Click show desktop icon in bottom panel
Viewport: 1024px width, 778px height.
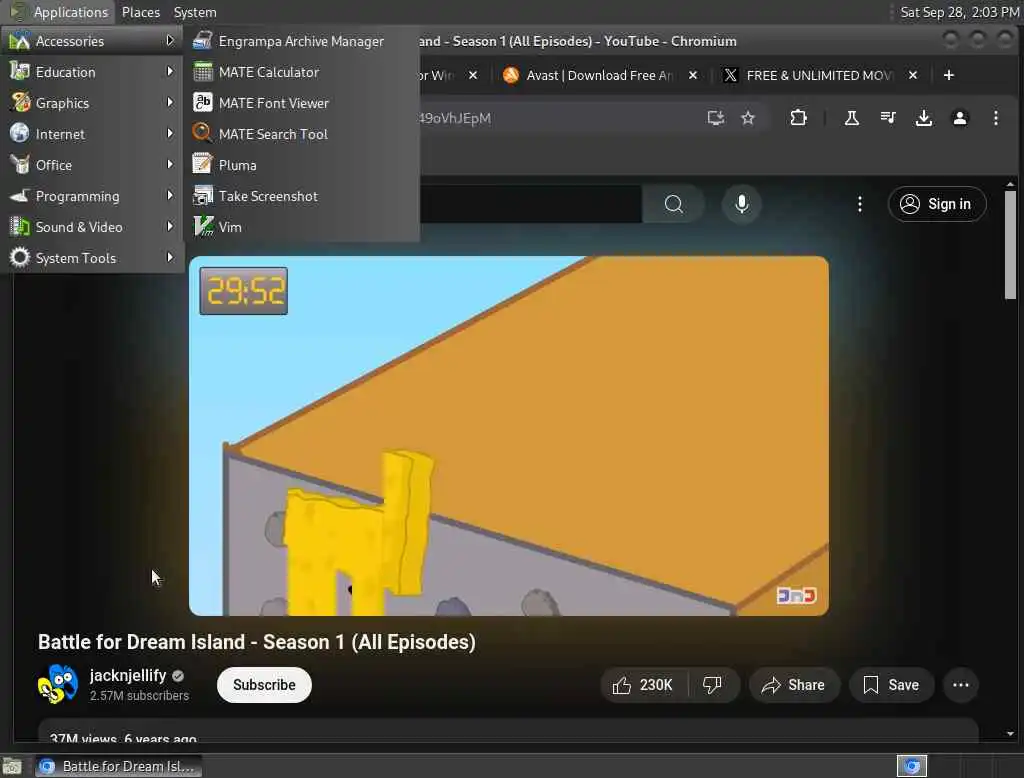click(x=12, y=766)
